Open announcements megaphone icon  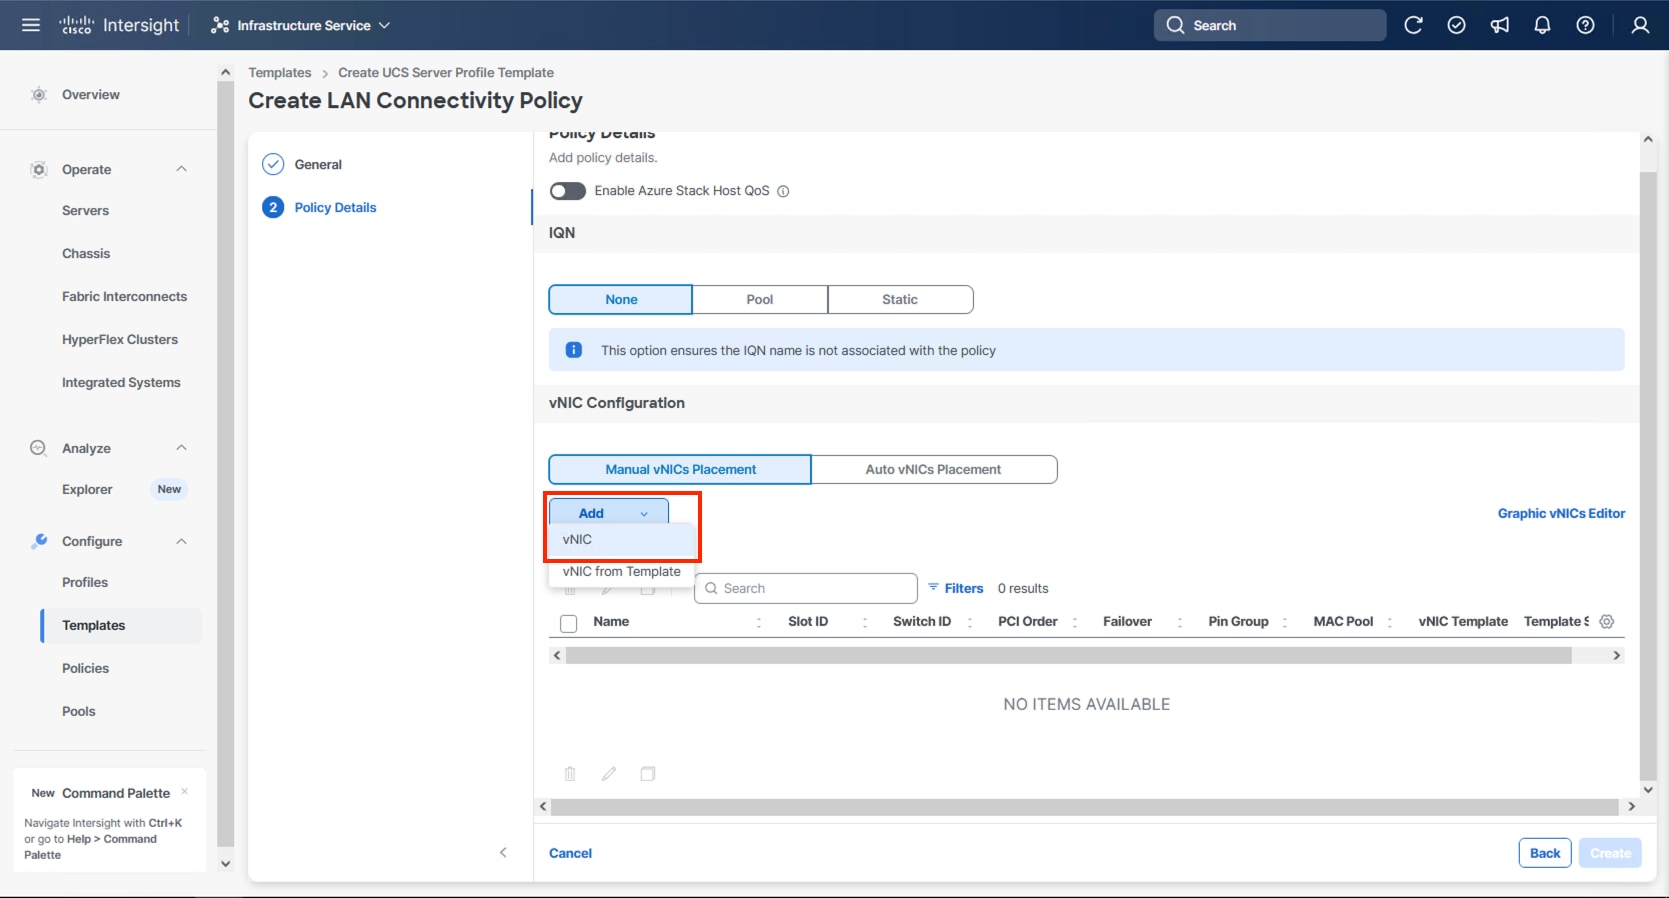tap(1500, 25)
